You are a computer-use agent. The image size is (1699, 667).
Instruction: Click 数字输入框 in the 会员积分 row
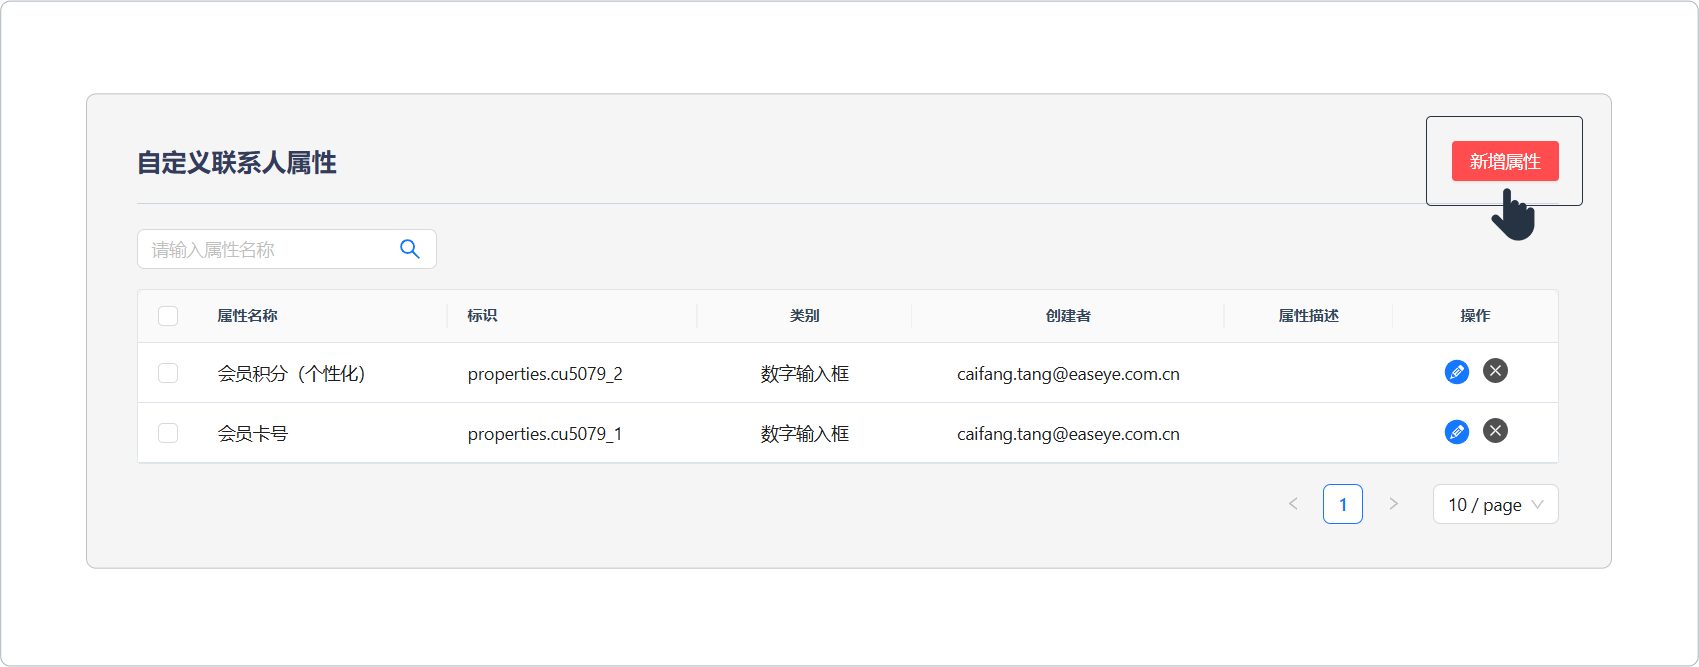[804, 374]
